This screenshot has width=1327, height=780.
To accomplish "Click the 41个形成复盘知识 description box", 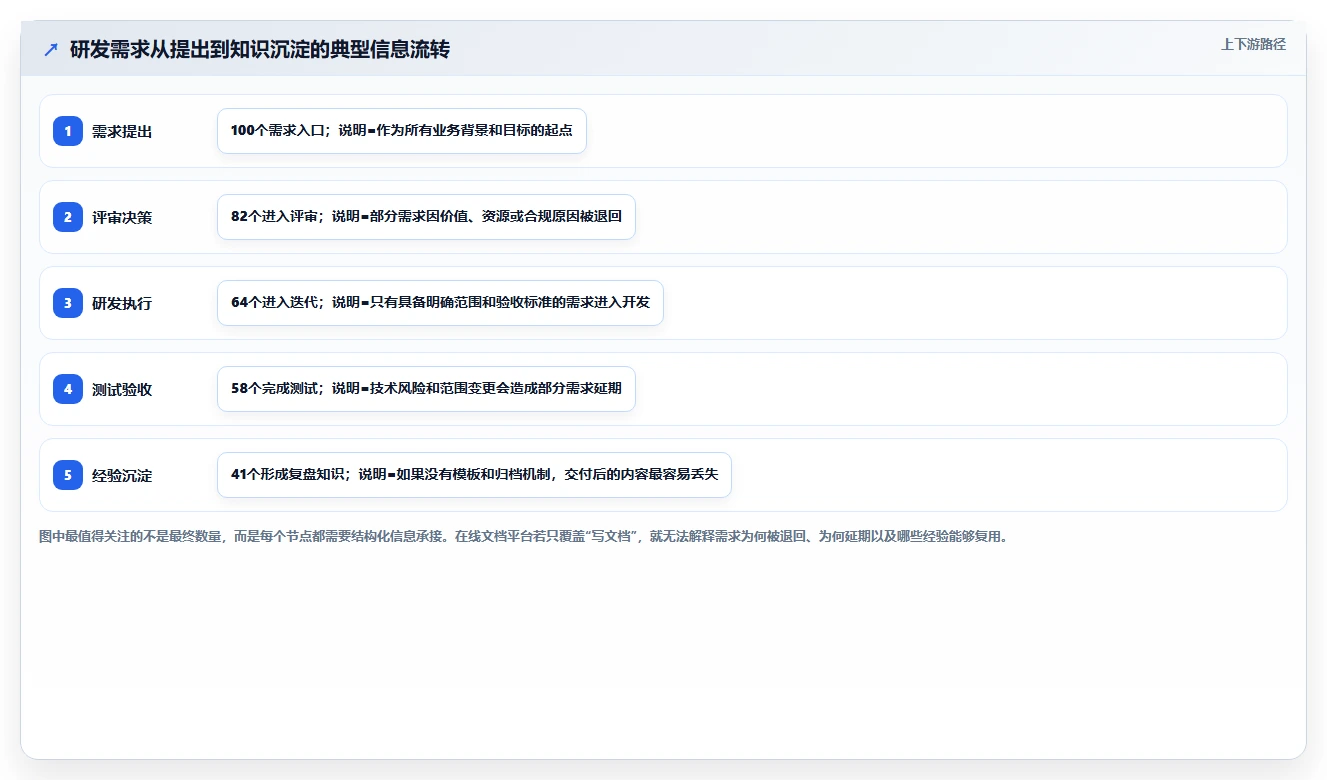I will [x=474, y=475].
